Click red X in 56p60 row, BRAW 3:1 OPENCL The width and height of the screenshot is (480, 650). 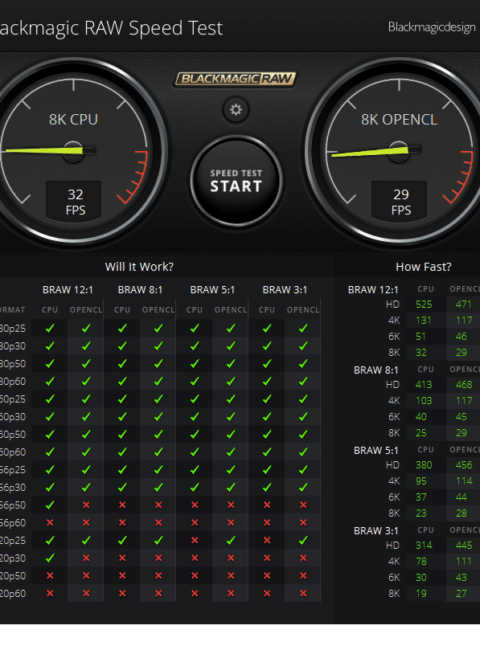click(303, 523)
